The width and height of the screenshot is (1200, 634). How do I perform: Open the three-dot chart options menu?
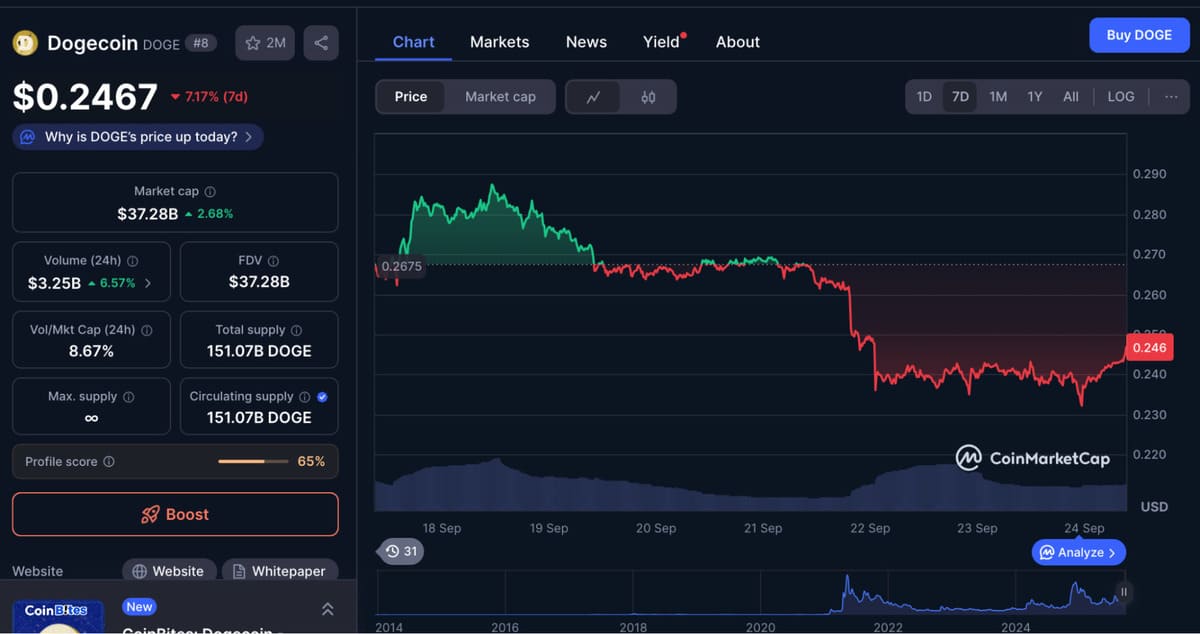1171,97
